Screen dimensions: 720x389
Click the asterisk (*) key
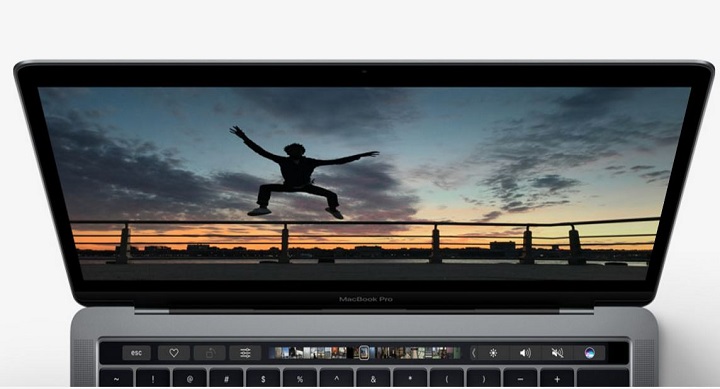(410, 379)
